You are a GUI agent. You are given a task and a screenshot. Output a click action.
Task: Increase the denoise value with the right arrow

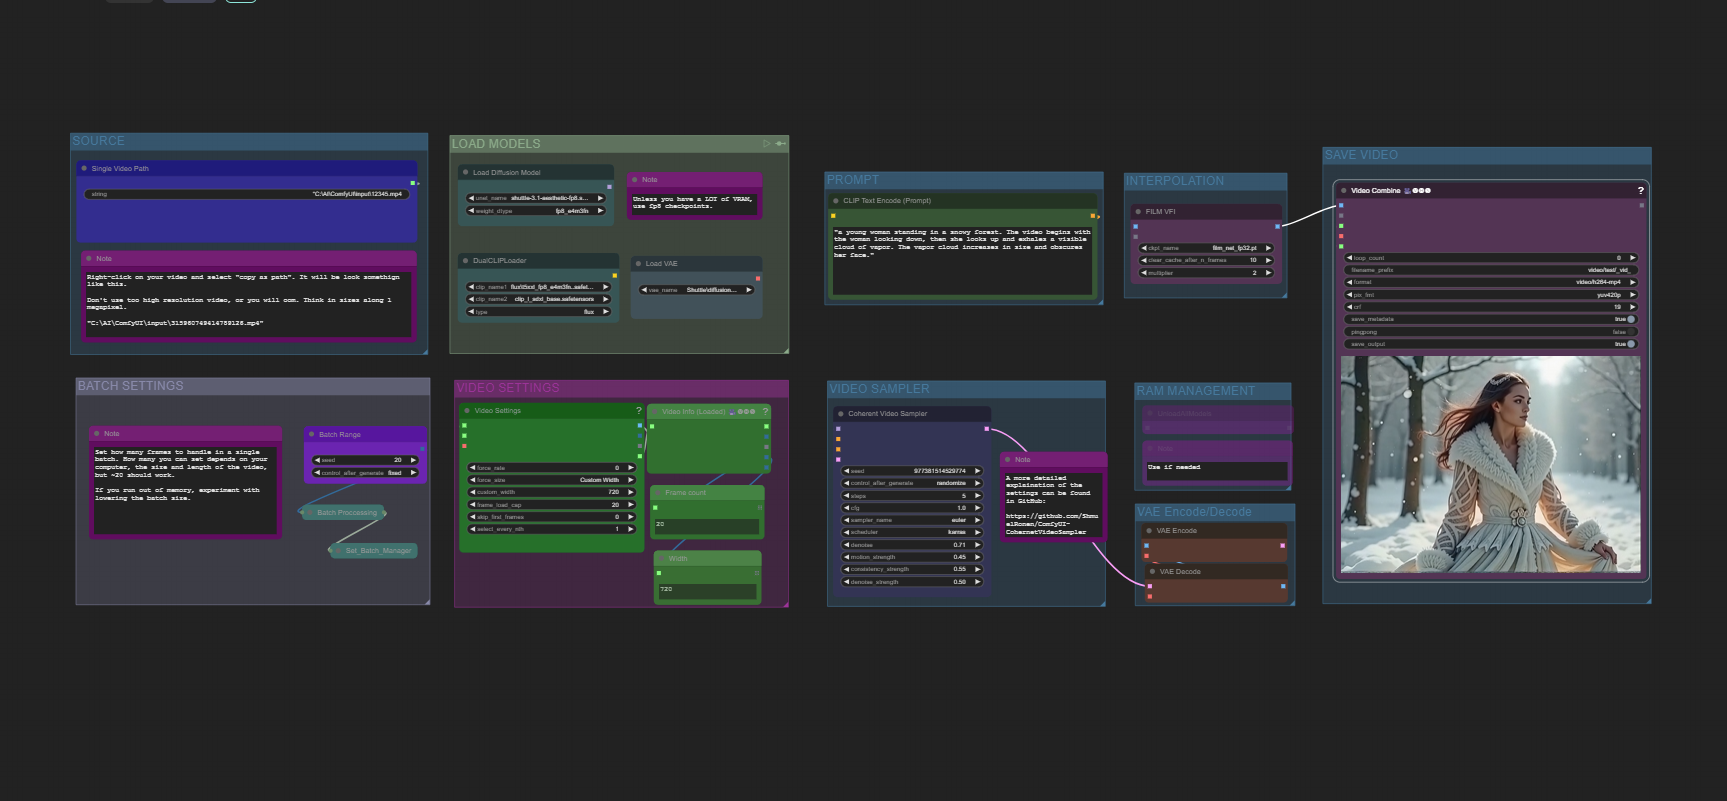pyautogui.click(x=977, y=545)
